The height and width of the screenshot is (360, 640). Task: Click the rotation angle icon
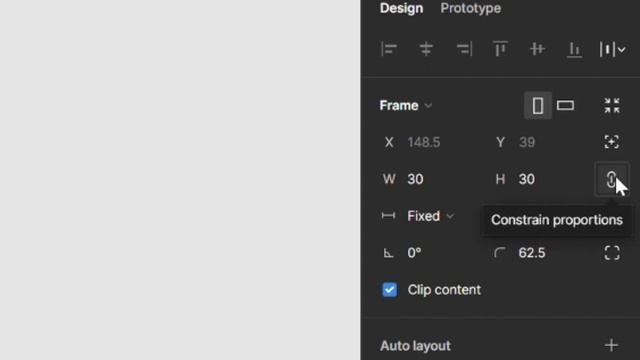click(x=389, y=253)
